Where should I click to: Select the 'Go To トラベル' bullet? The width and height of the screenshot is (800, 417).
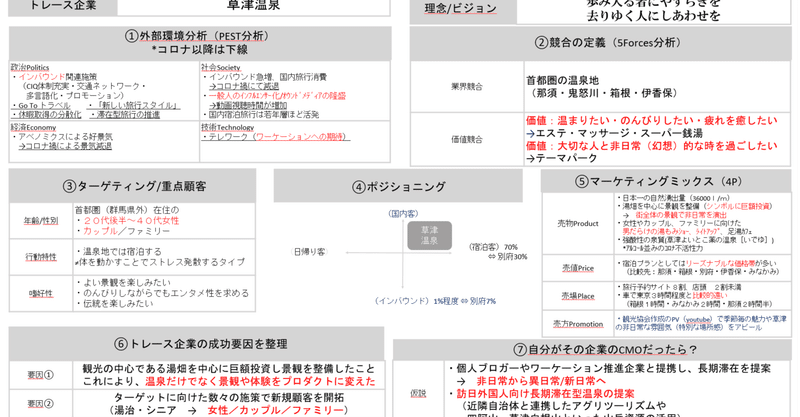[41, 106]
